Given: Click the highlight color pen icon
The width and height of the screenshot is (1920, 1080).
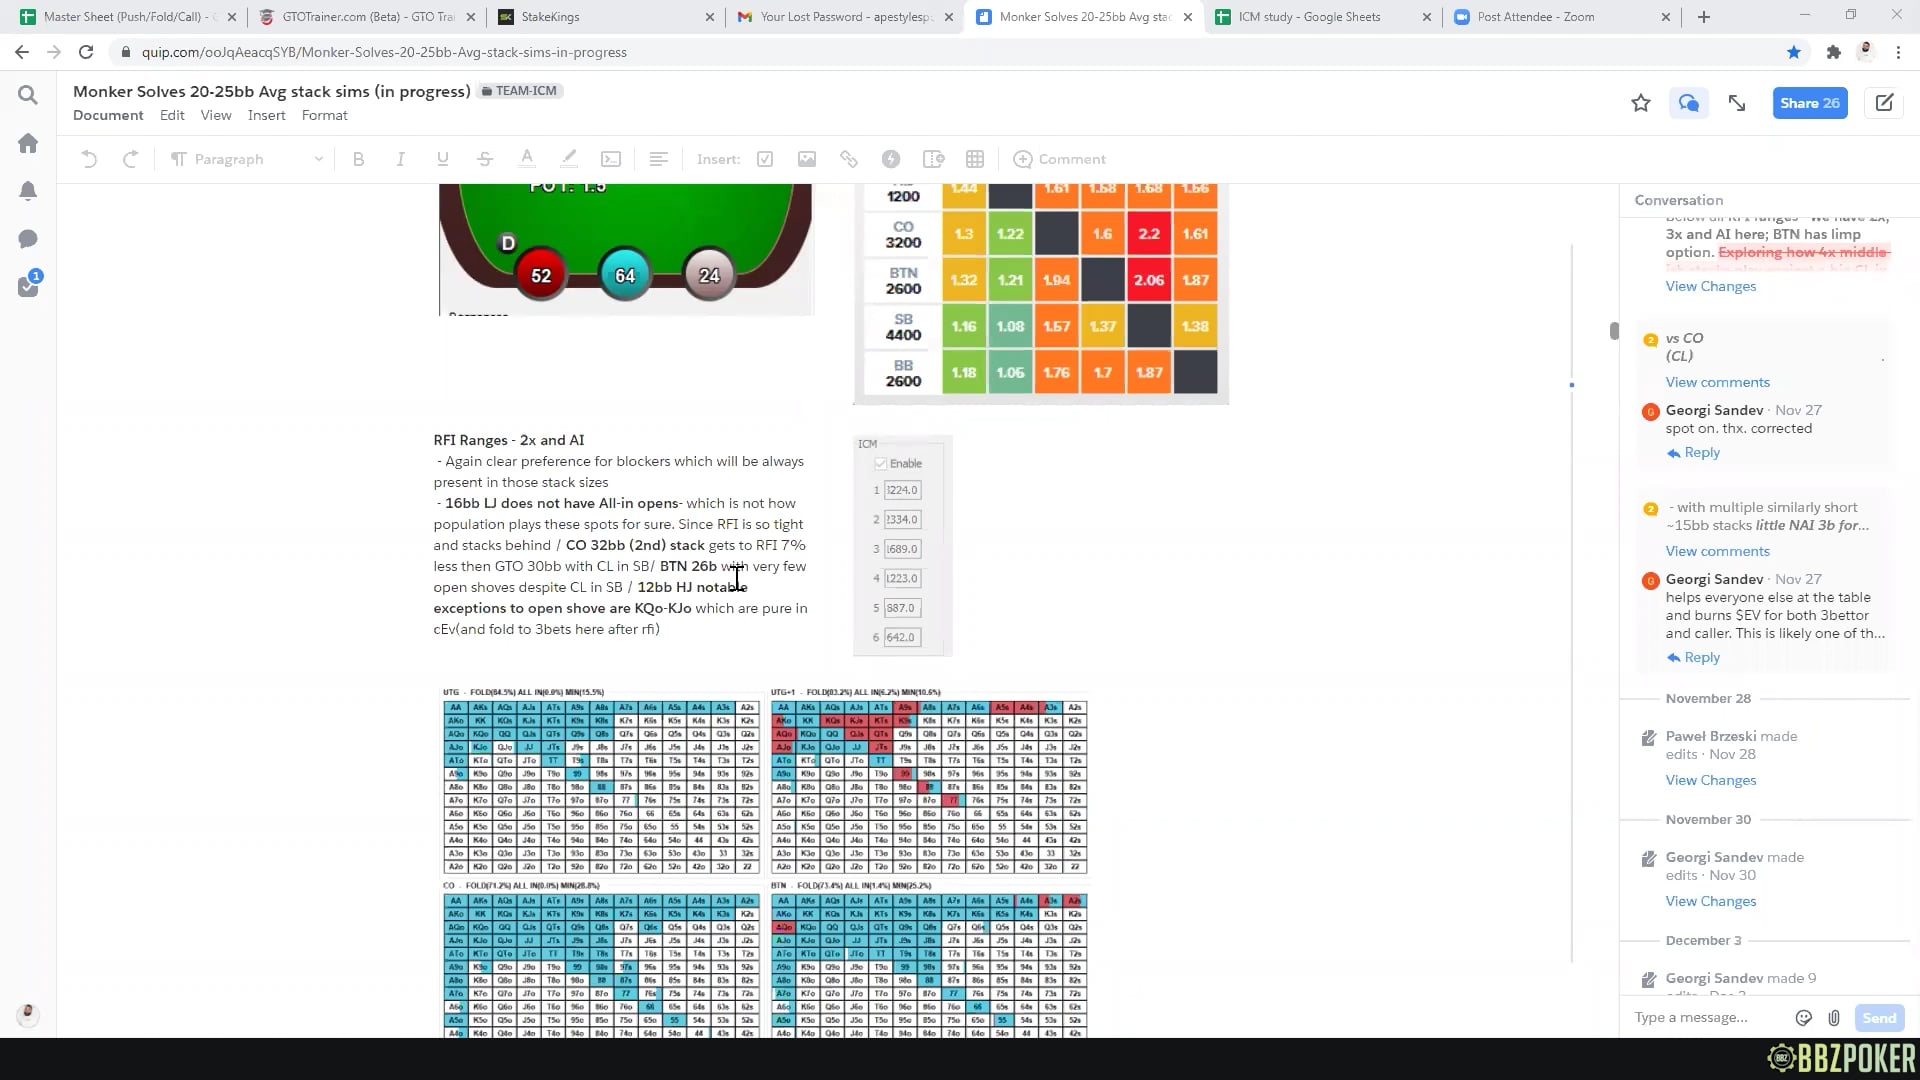Looking at the screenshot, I should pos(569,159).
